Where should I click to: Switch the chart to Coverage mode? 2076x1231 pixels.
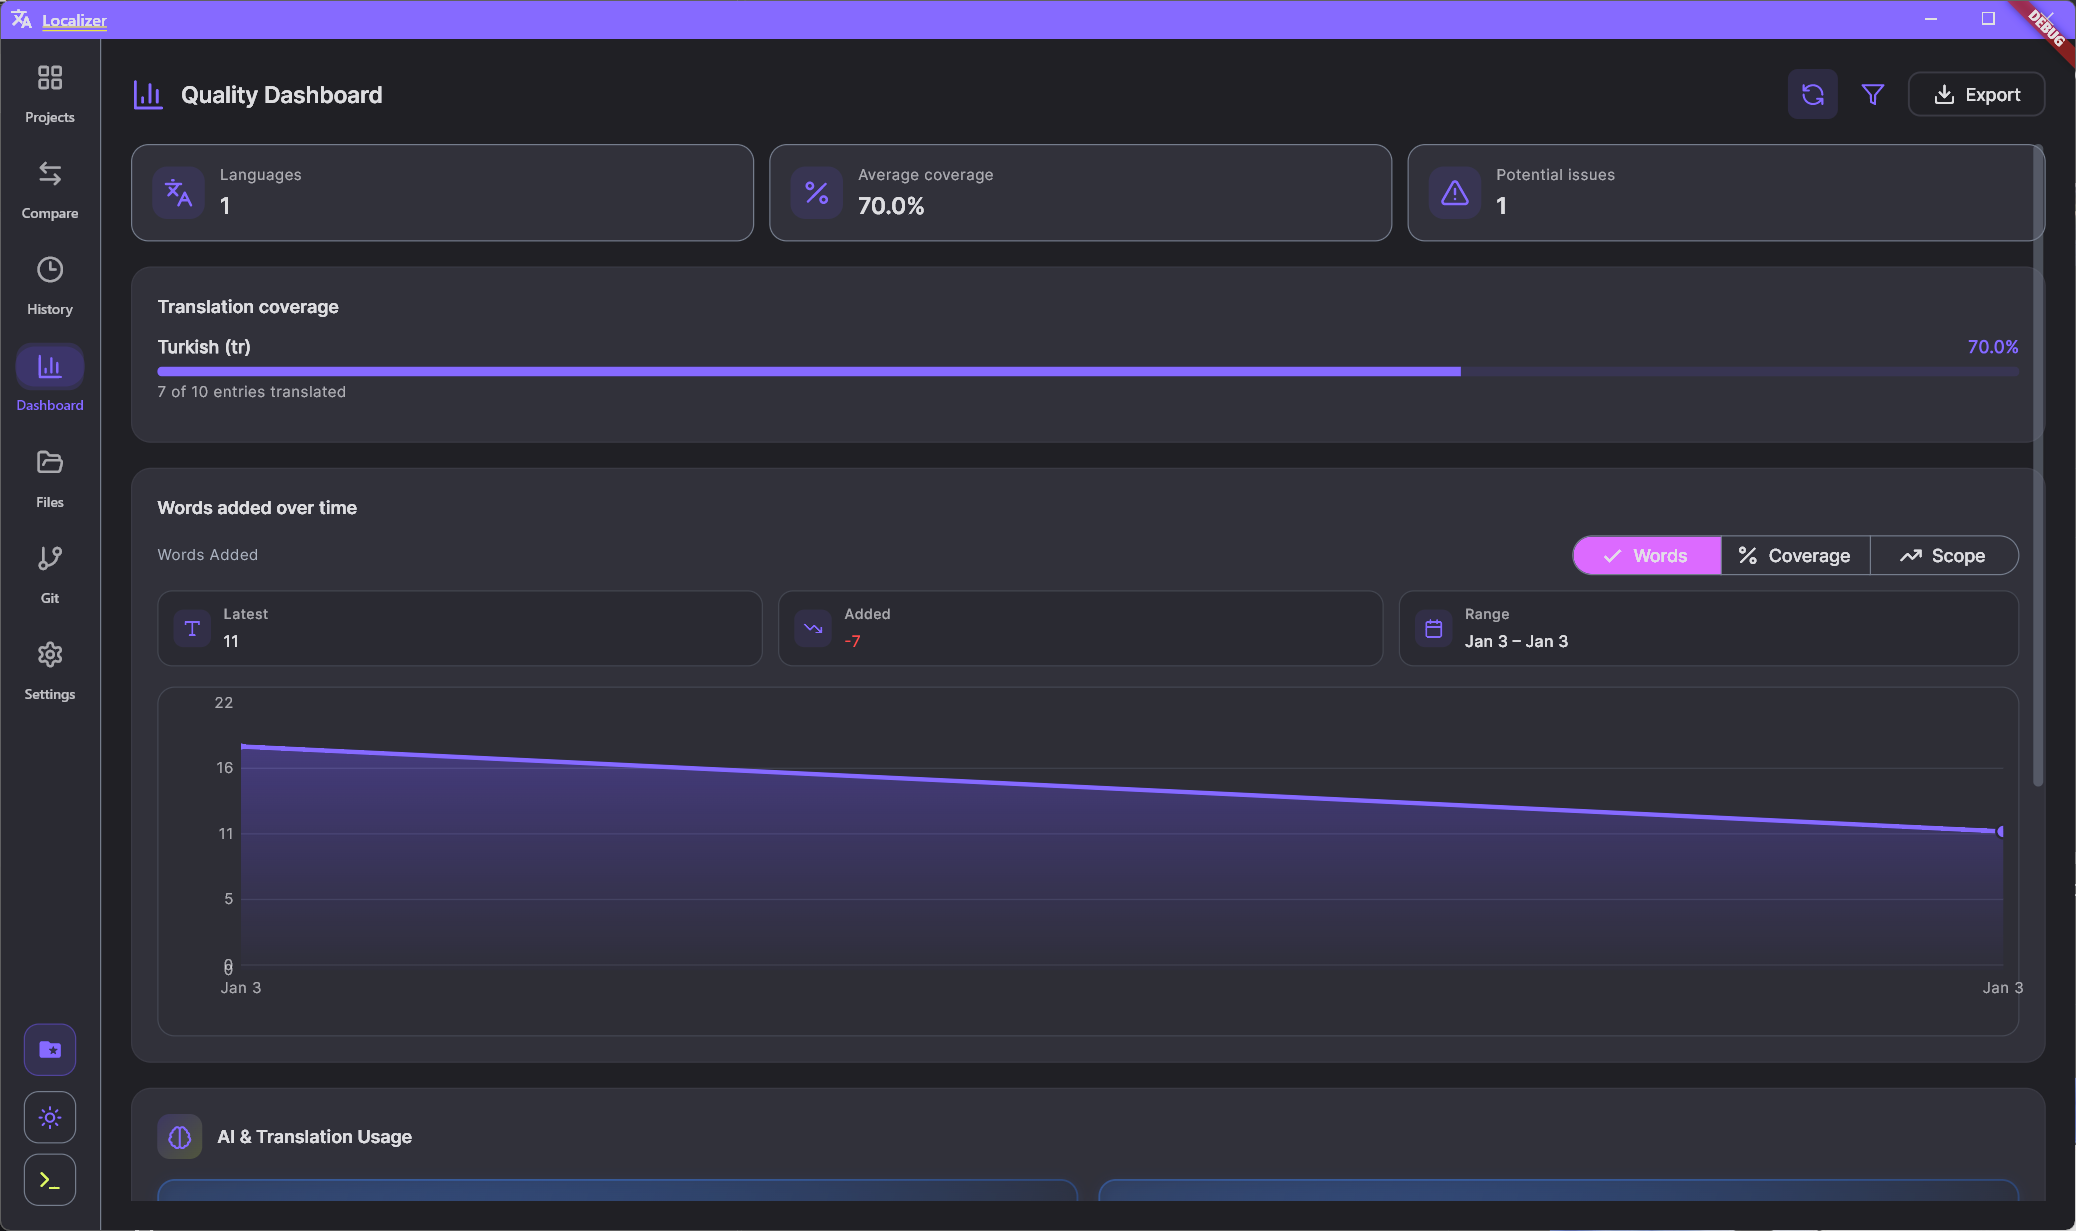pyautogui.click(x=1796, y=555)
